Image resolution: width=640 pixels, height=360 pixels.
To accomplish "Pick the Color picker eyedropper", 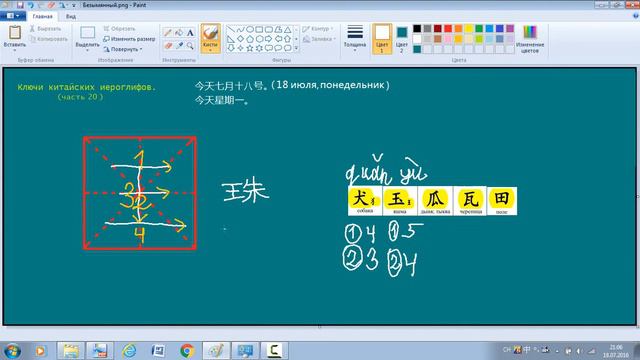I will pos(179,46).
